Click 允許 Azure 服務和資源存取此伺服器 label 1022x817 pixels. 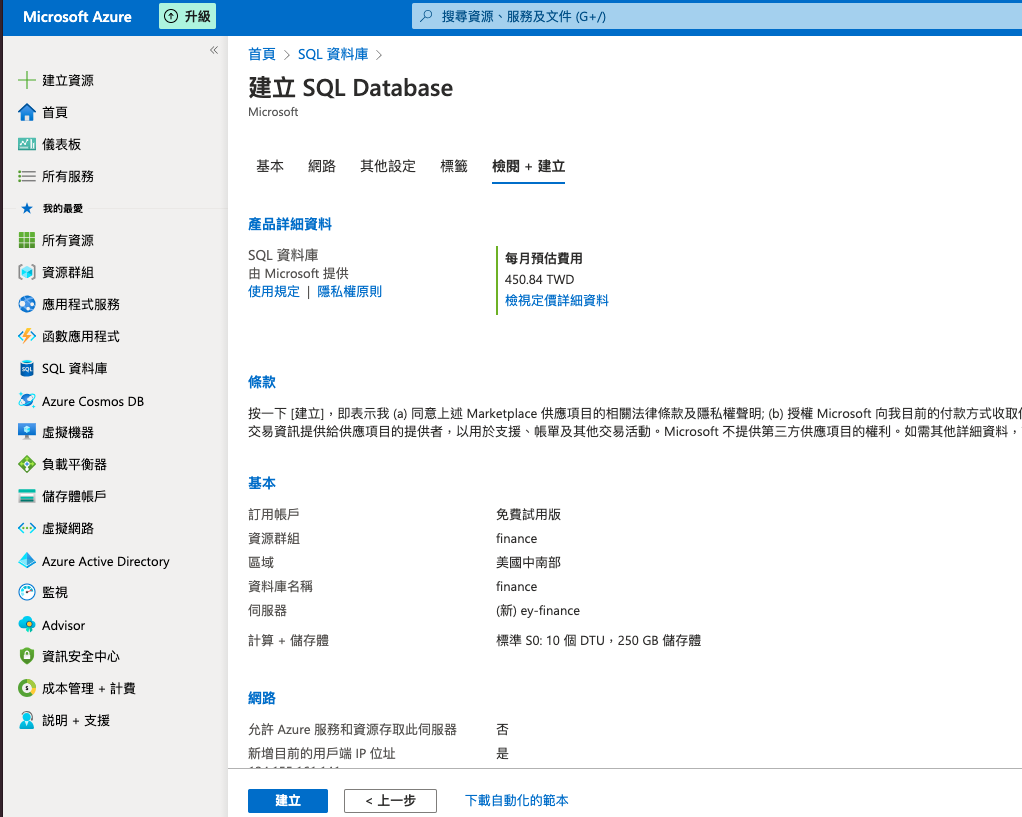(x=353, y=730)
